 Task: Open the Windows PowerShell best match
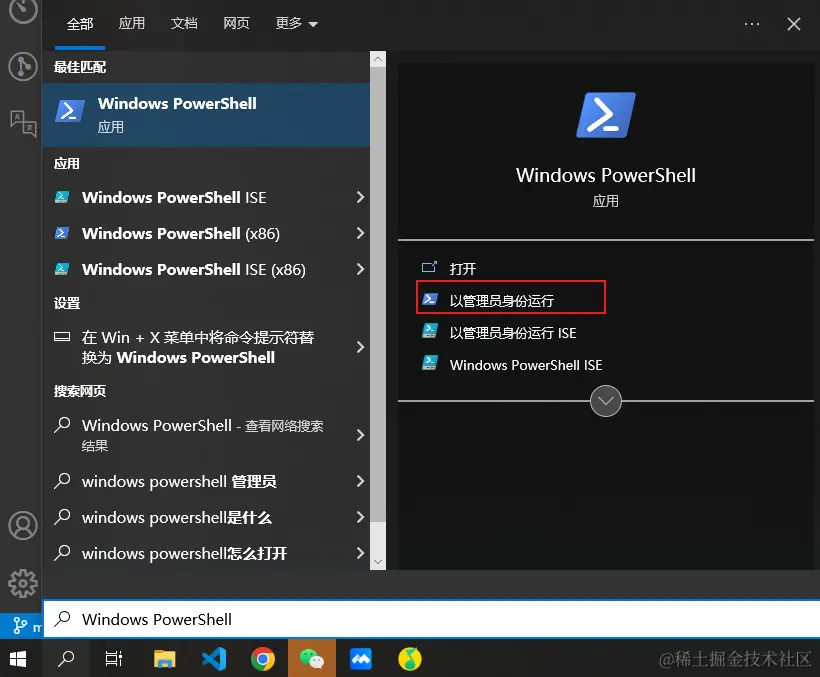206,114
